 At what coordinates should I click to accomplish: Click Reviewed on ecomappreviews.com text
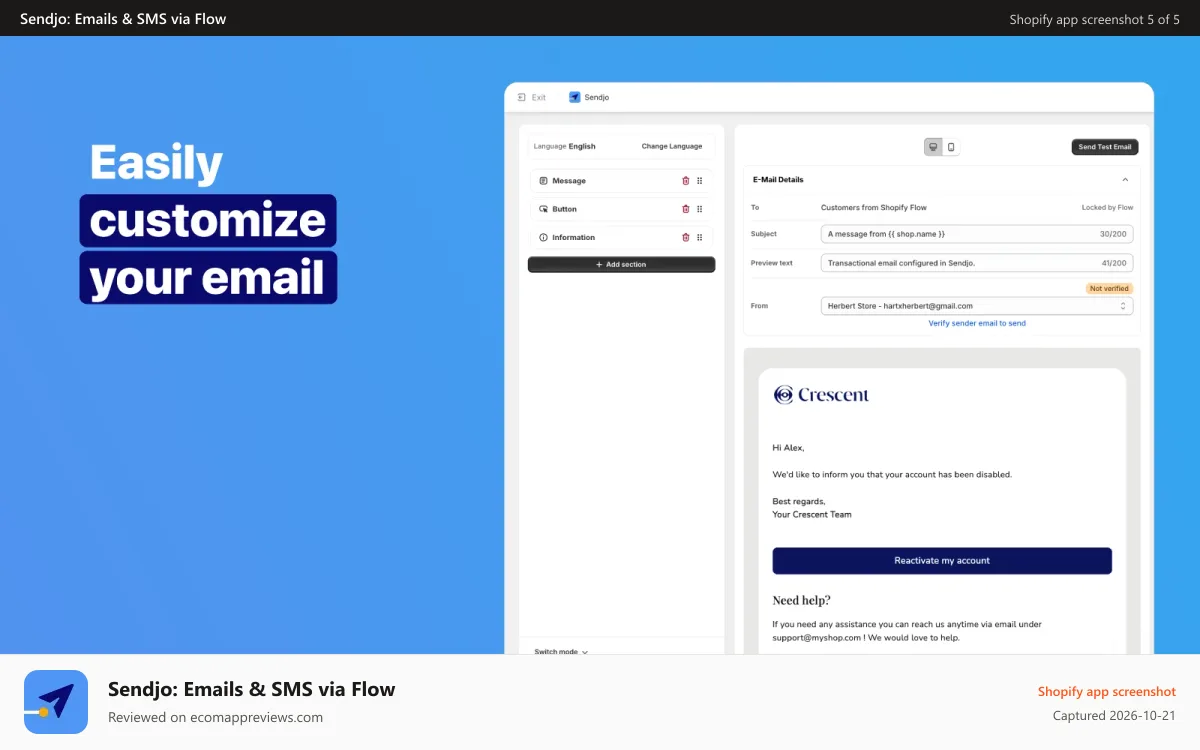pyautogui.click(x=215, y=717)
